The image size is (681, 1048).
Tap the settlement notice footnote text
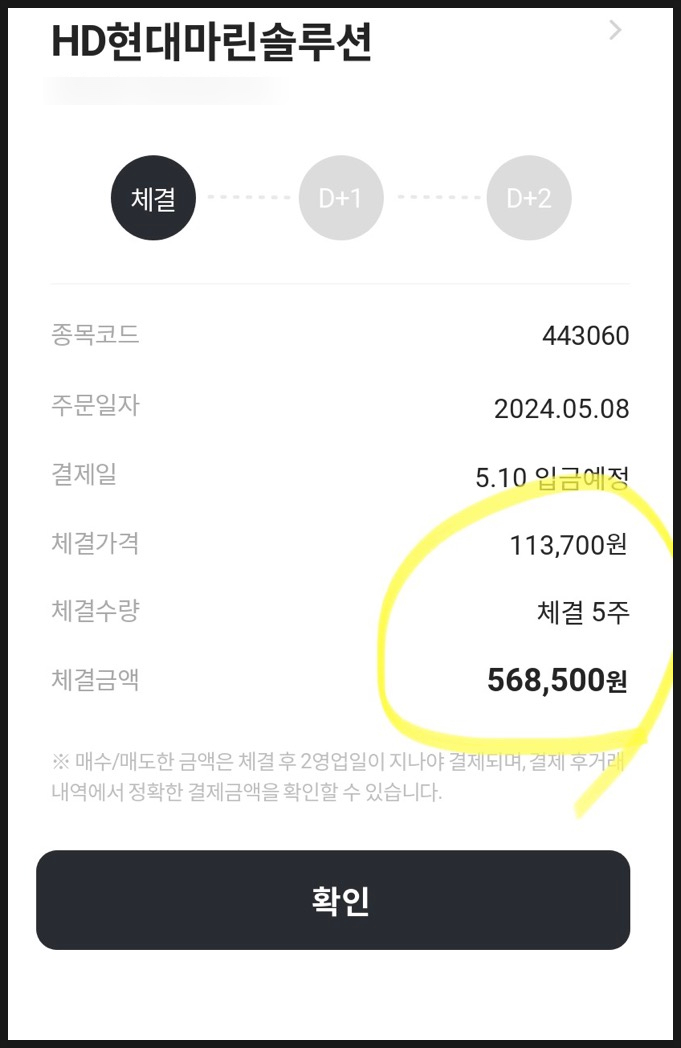point(338,777)
